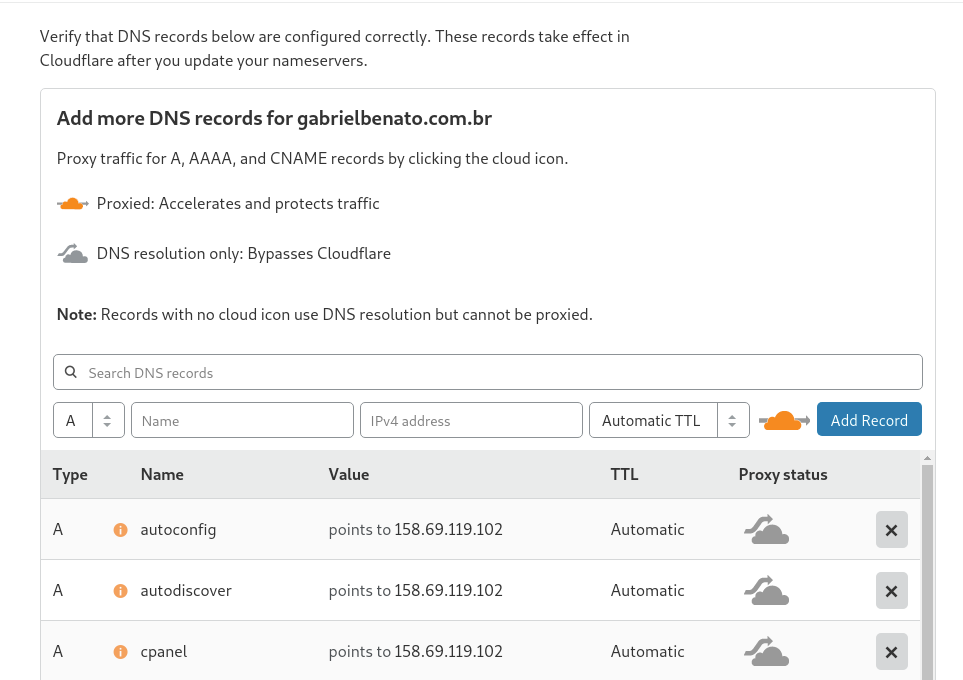Screen dimensions: 963x680
Task: Focus the IPv4 address input field
Action: (471, 420)
